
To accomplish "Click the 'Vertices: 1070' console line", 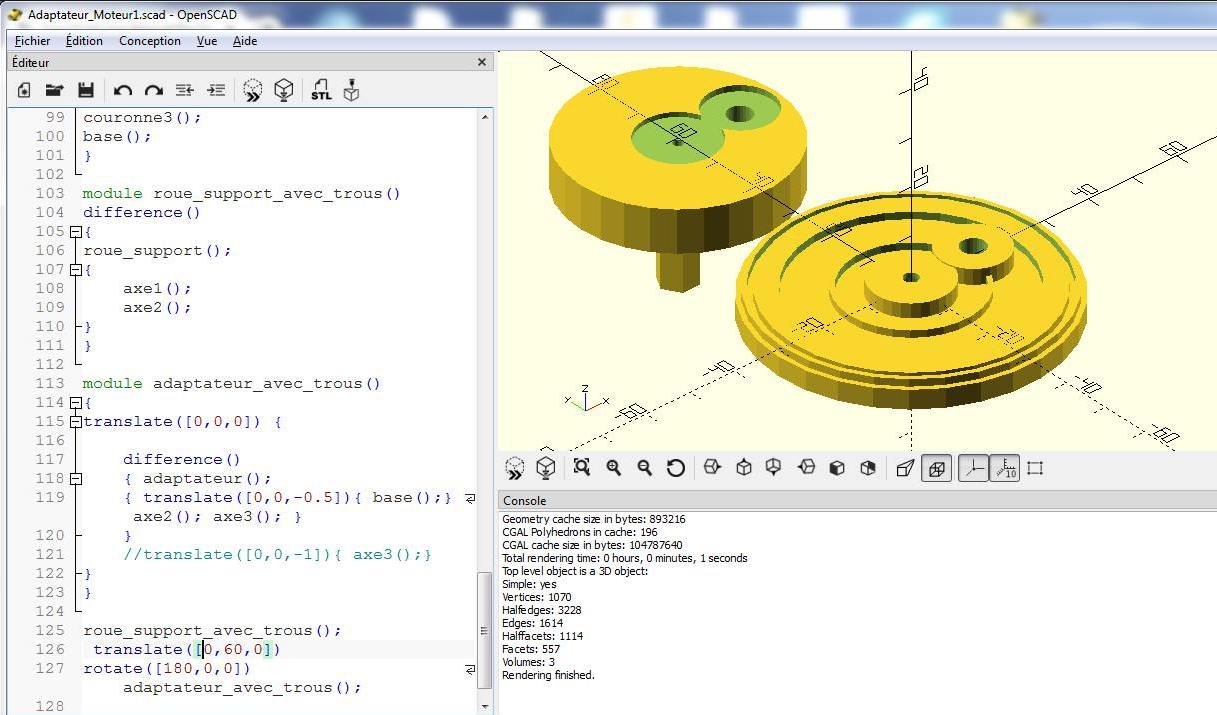I will 537,597.
